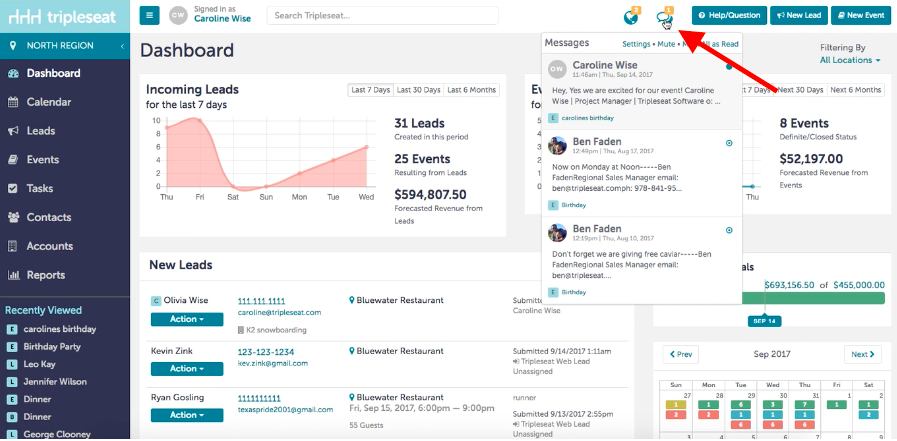Click the messages chat bubble icon

click(665, 19)
